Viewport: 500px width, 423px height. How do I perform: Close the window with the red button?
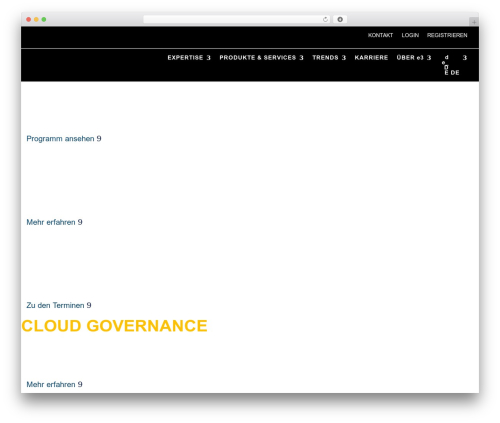tap(29, 19)
